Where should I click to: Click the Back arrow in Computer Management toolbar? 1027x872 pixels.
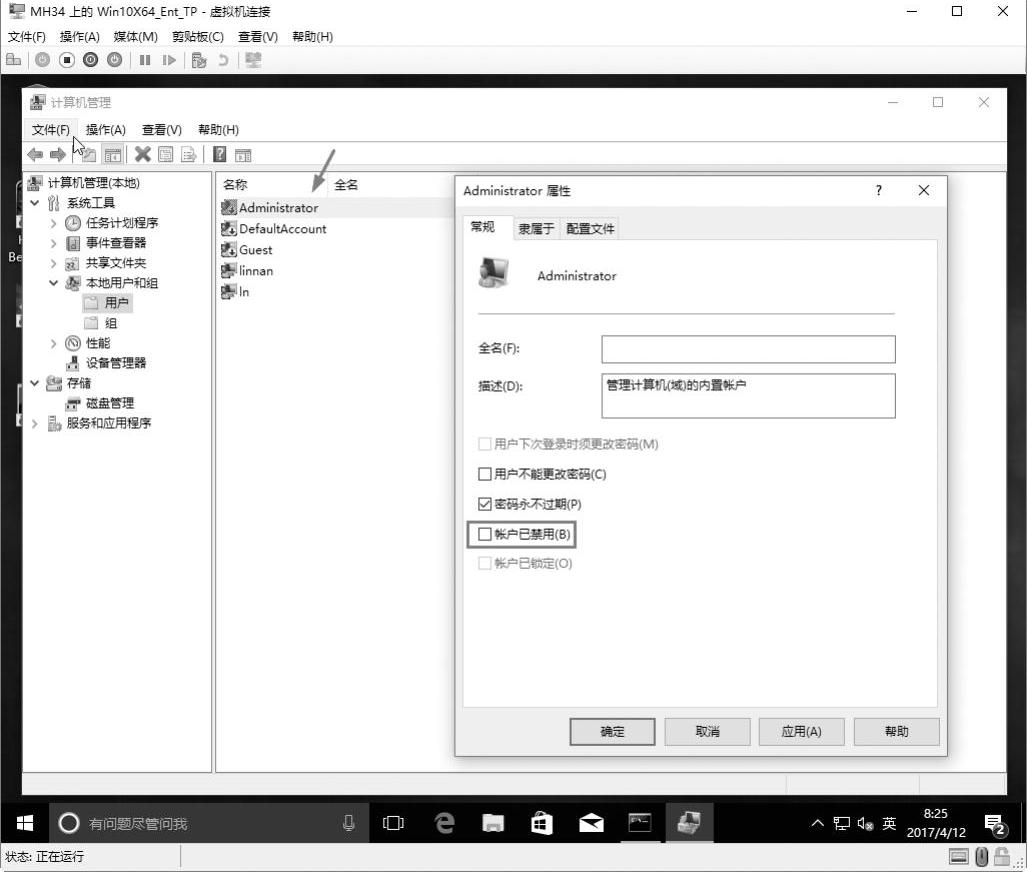[35, 155]
